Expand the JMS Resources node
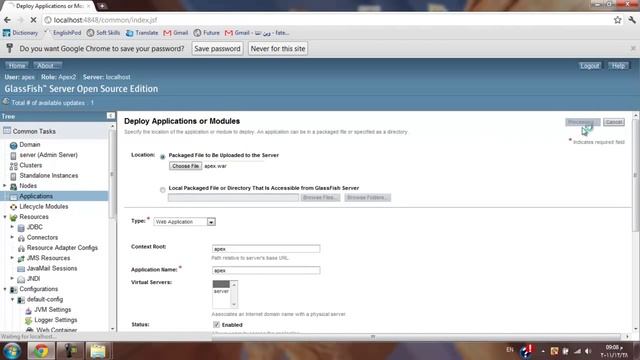Image resolution: width=640 pixels, height=360 pixels. 12,258
